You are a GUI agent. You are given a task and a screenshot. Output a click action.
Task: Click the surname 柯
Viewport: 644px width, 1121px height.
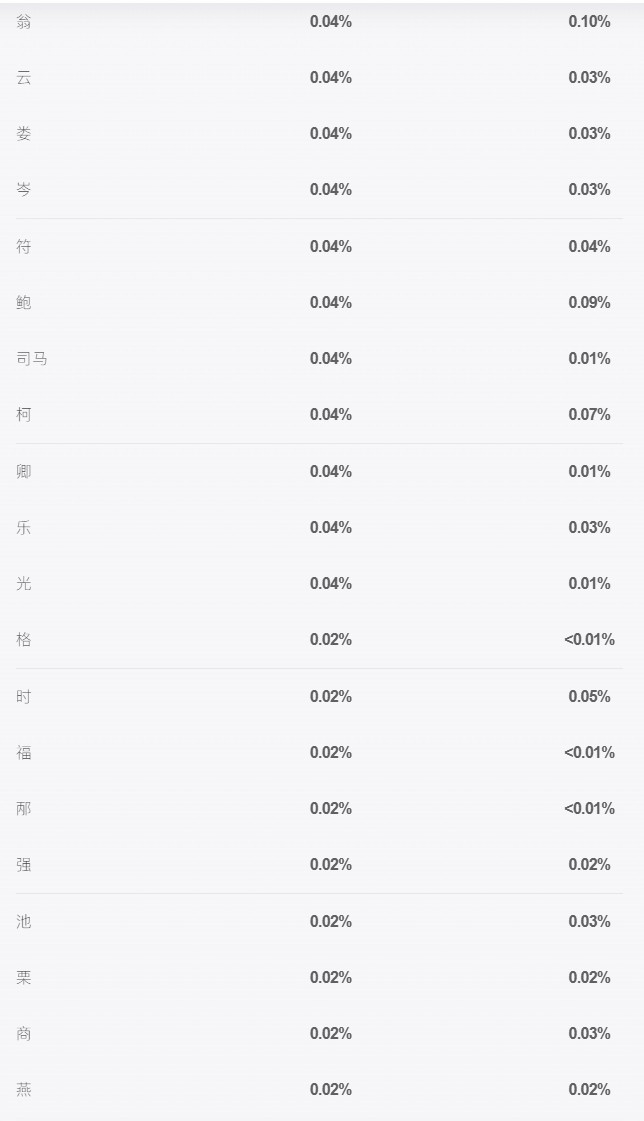(24, 415)
